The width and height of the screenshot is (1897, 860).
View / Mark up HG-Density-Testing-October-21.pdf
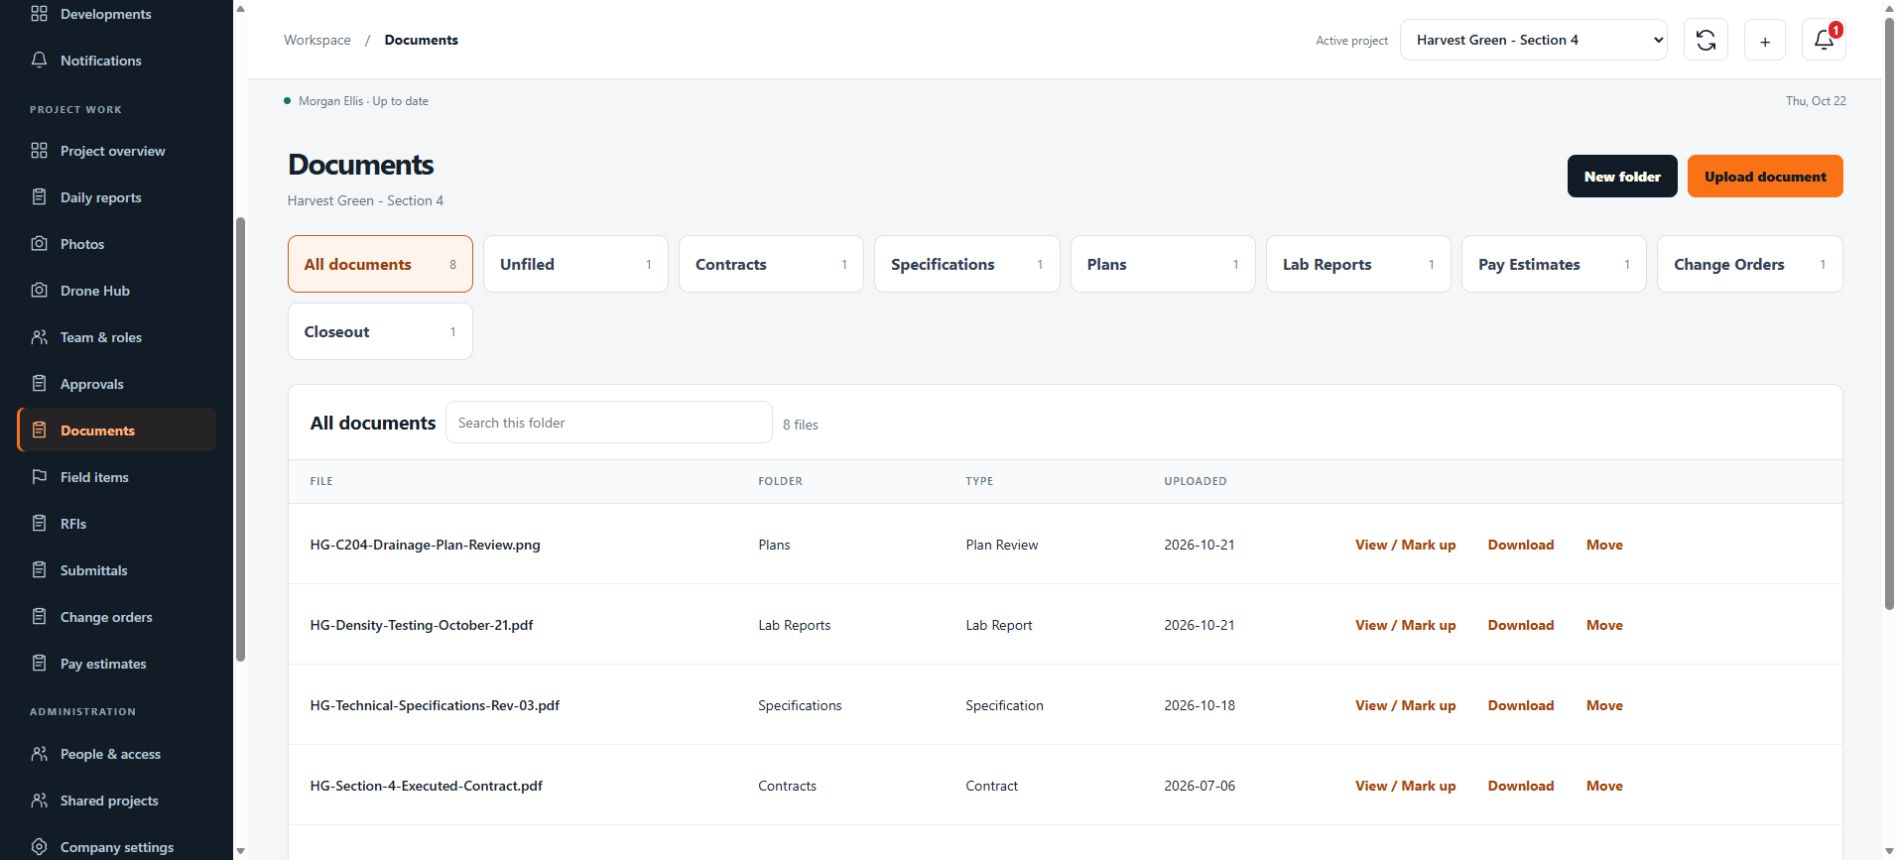click(1405, 625)
